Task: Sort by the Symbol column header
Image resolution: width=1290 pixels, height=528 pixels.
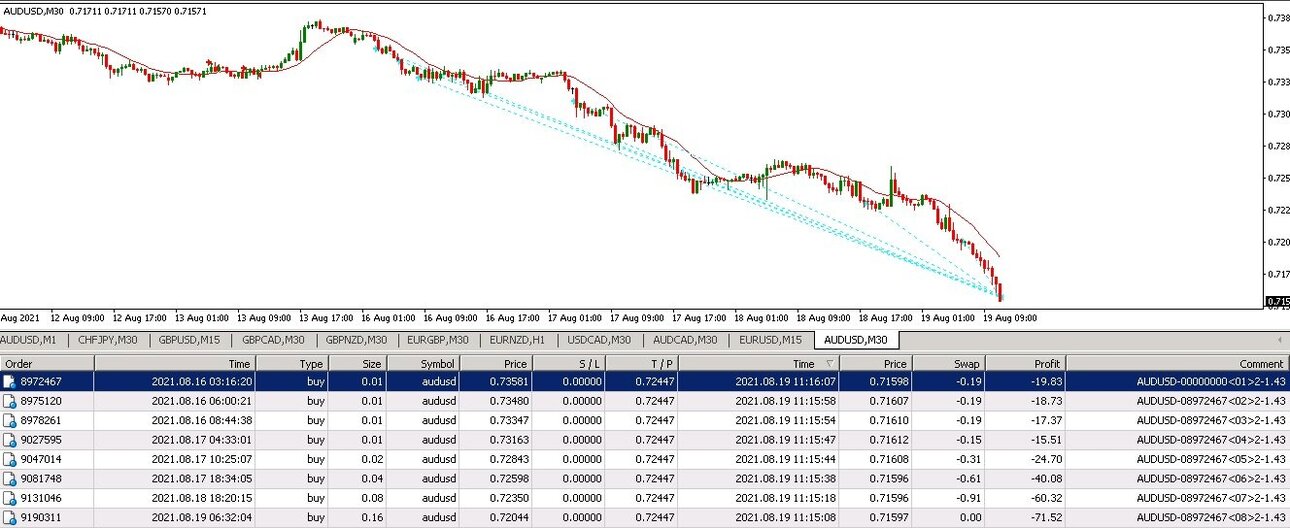Action: click(x=423, y=364)
